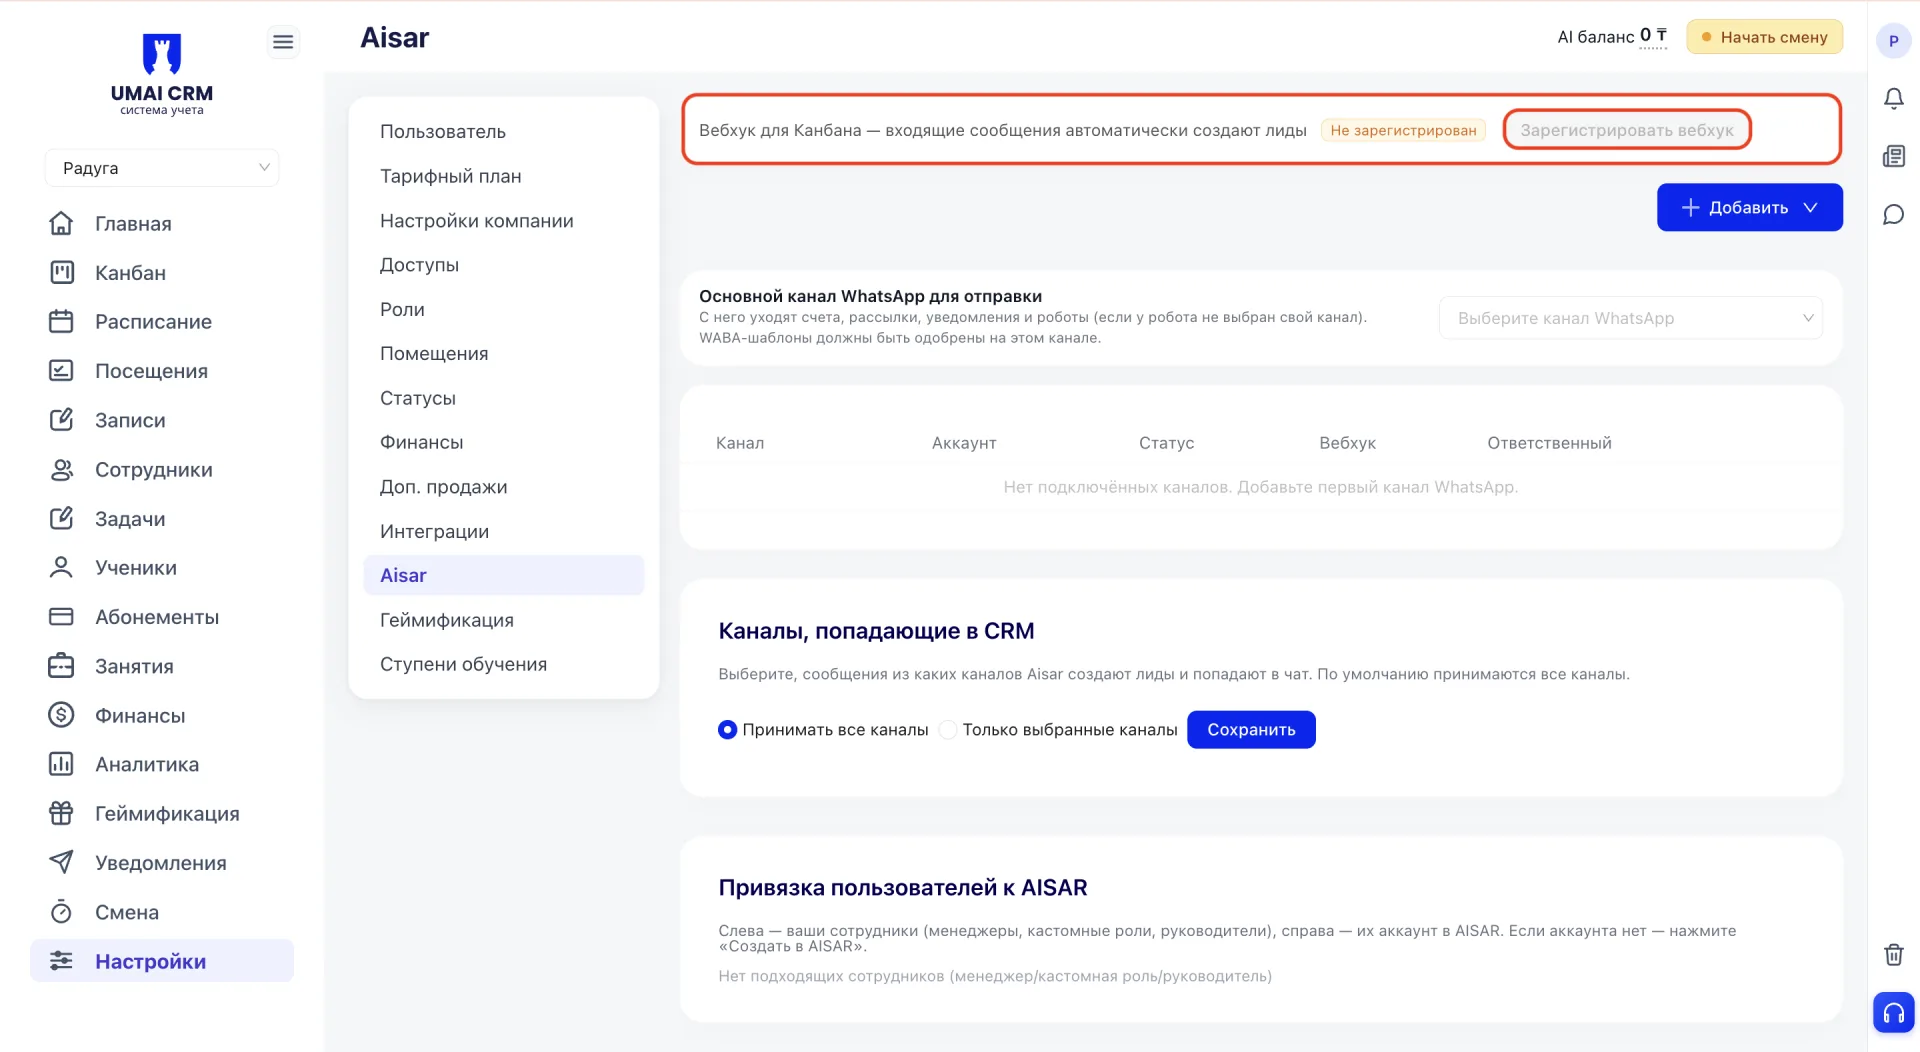Open Тарифный план settings section
Image resolution: width=1920 pixels, height=1052 pixels.
tap(450, 176)
